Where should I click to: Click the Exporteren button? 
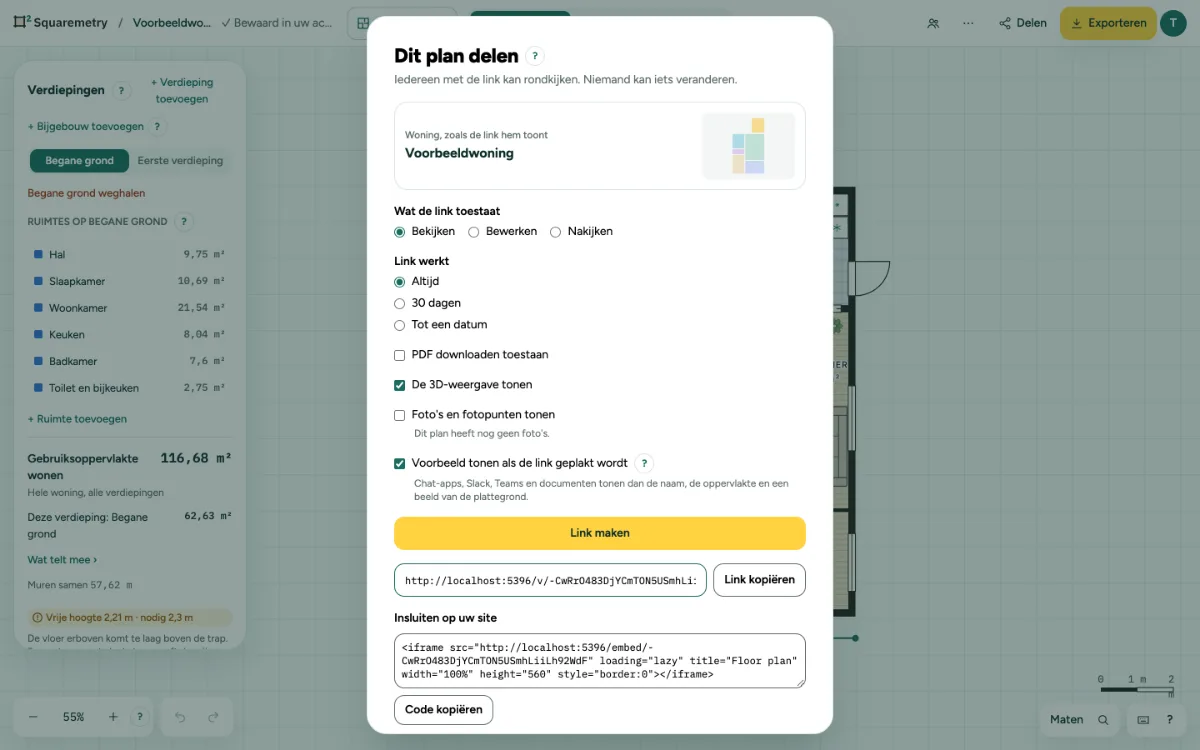tap(1108, 23)
